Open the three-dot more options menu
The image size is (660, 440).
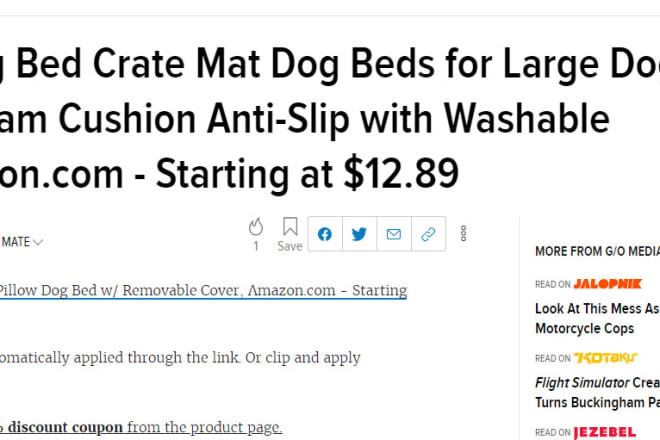pyautogui.click(x=463, y=233)
